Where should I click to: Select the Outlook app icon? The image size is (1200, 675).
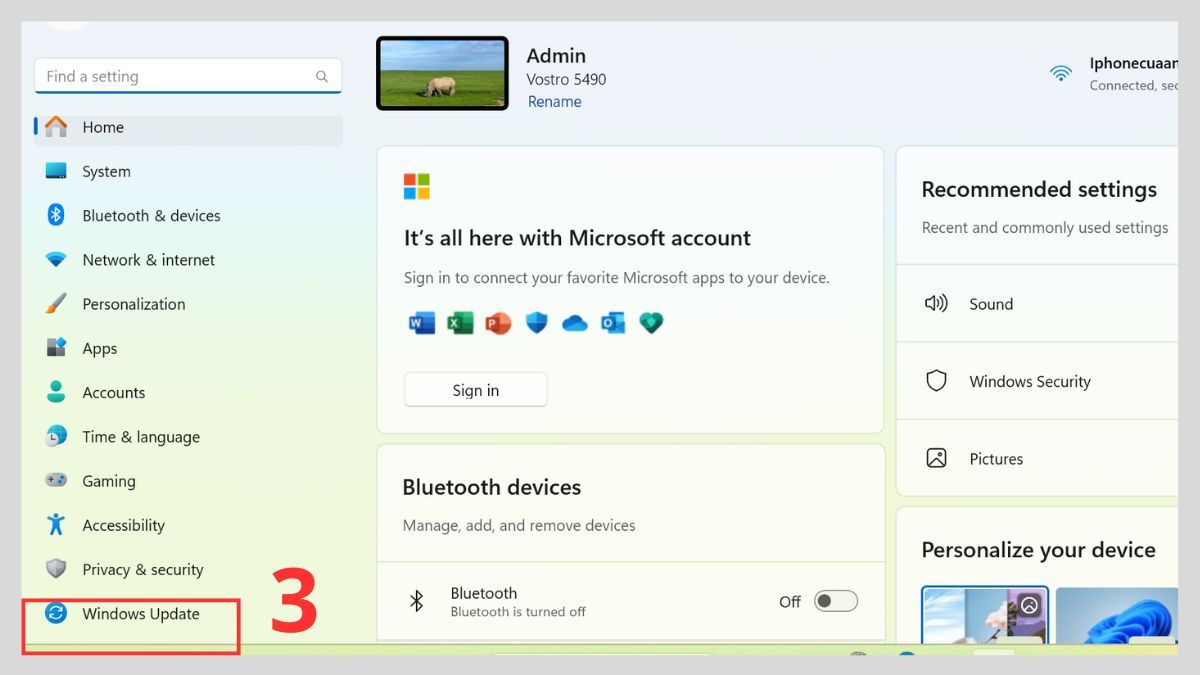(x=612, y=322)
